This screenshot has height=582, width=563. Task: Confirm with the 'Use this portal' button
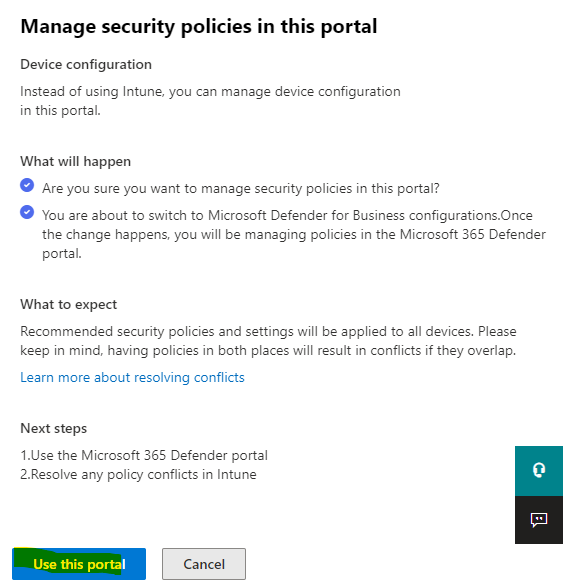pyautogui.click(x=79, y=564)
